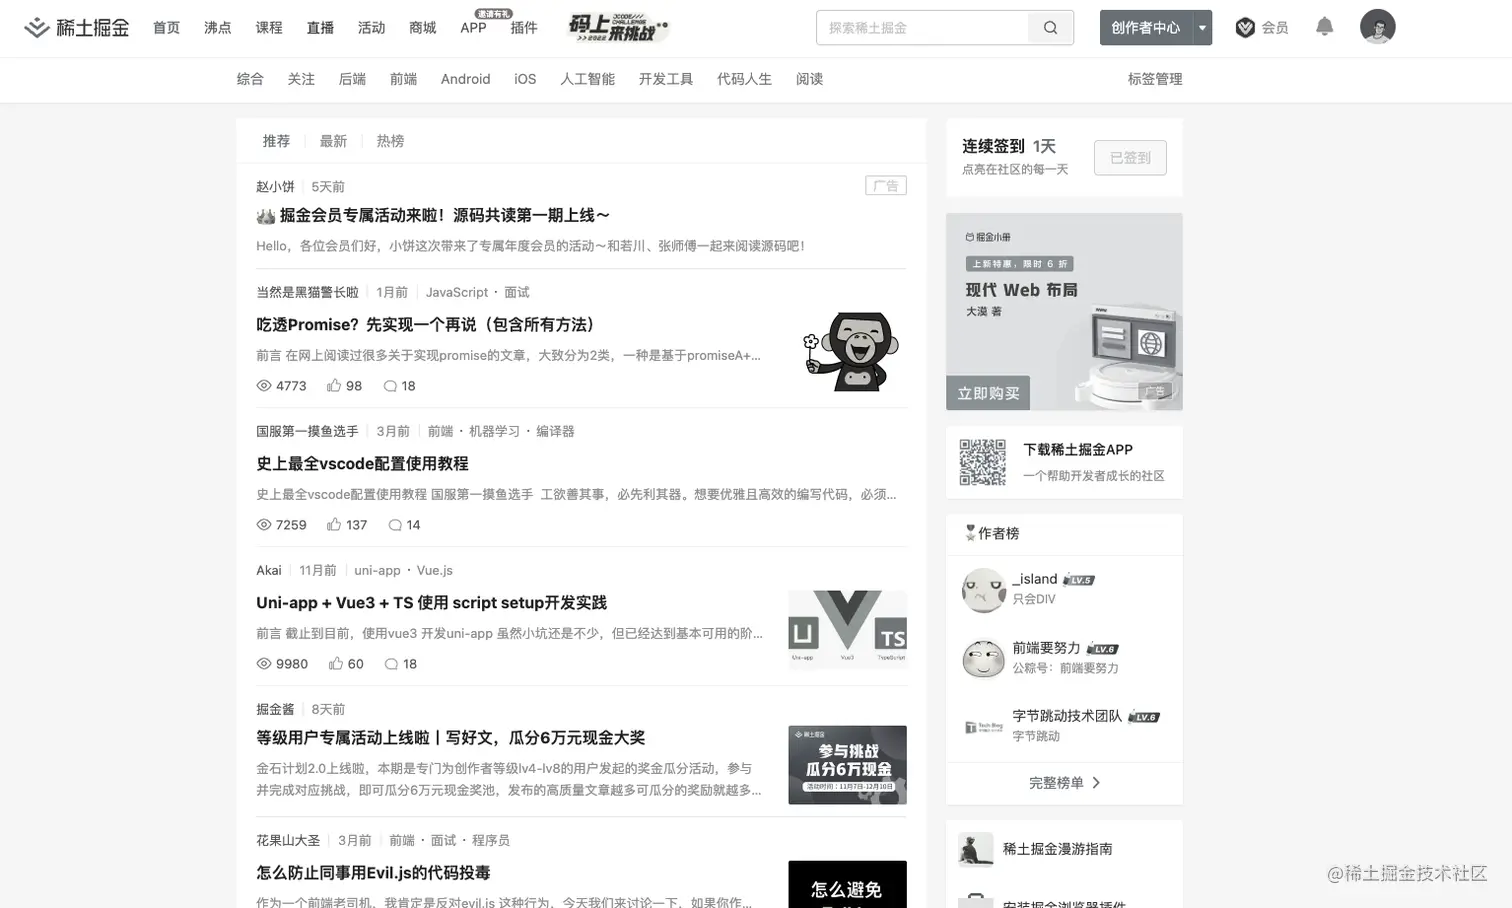
Task: Open 史上最全vscode配置使用教程 article
Action: coord(362,463)
